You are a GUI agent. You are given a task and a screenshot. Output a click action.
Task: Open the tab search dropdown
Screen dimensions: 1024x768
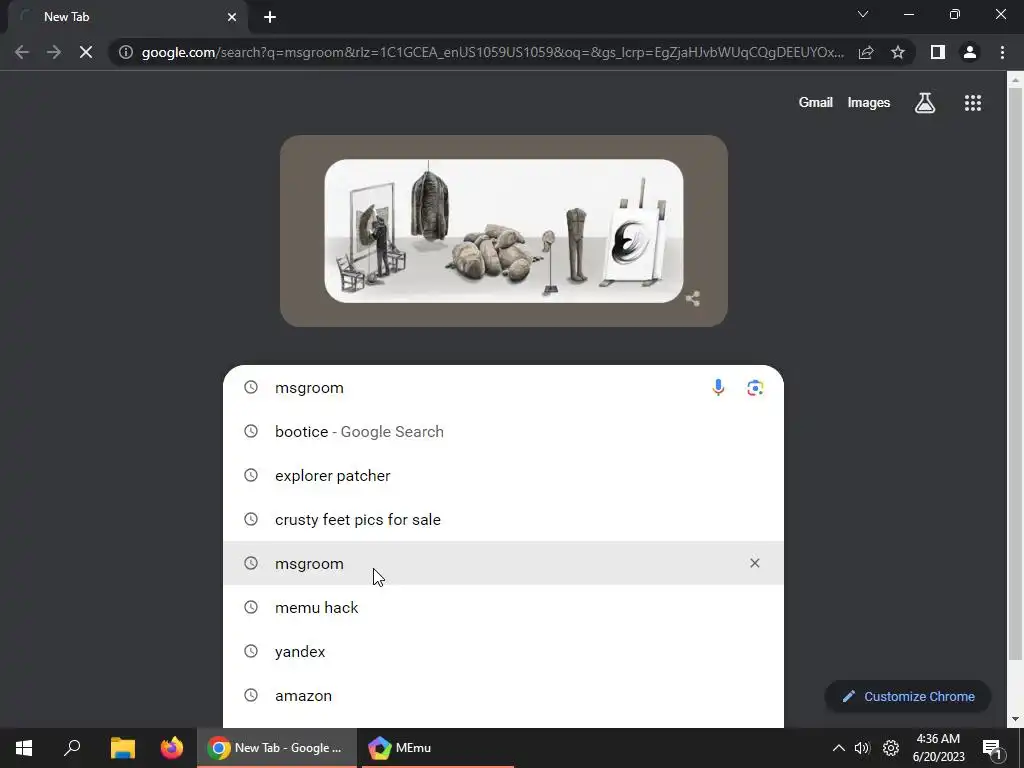pos(863,14)
